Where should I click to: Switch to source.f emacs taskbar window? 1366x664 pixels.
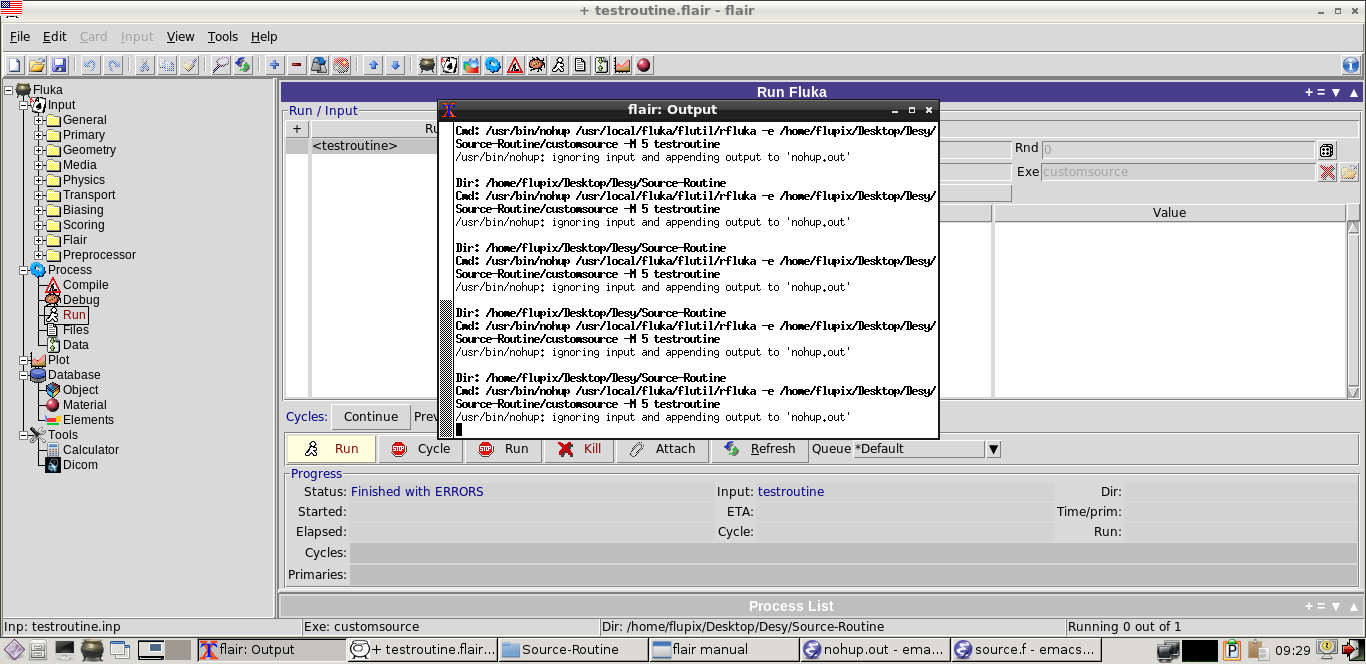click(x=1024, y=650)
